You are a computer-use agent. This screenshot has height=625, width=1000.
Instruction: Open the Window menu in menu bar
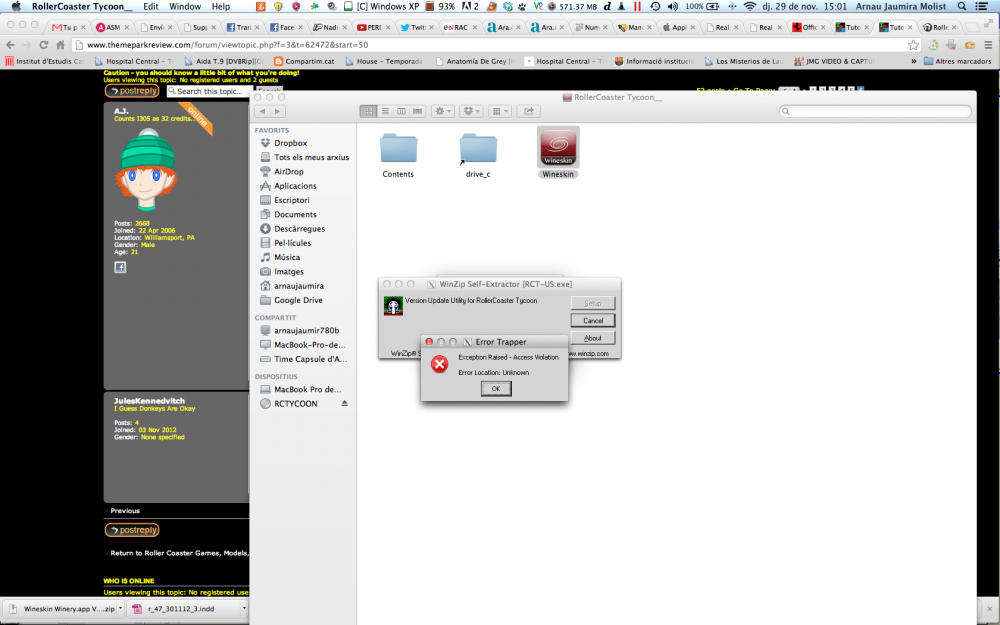point(184,6)
